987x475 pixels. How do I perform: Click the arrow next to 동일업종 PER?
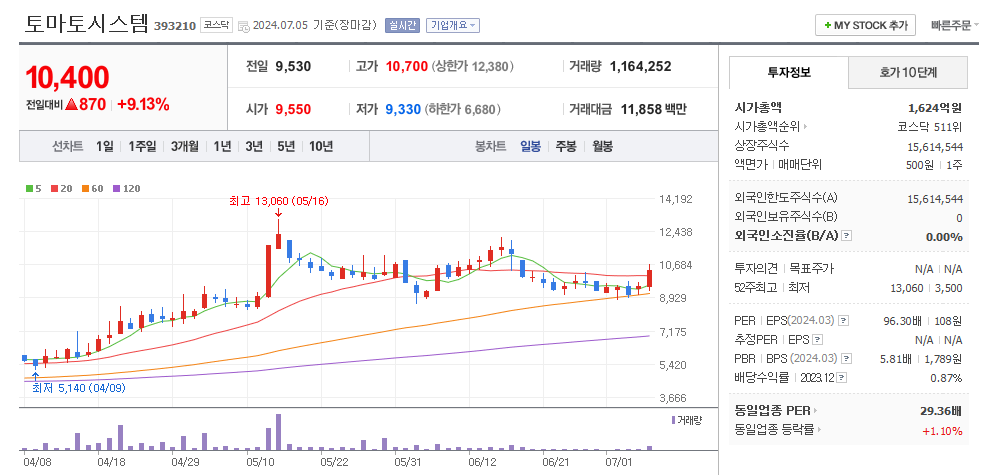(x=815, y=411)
